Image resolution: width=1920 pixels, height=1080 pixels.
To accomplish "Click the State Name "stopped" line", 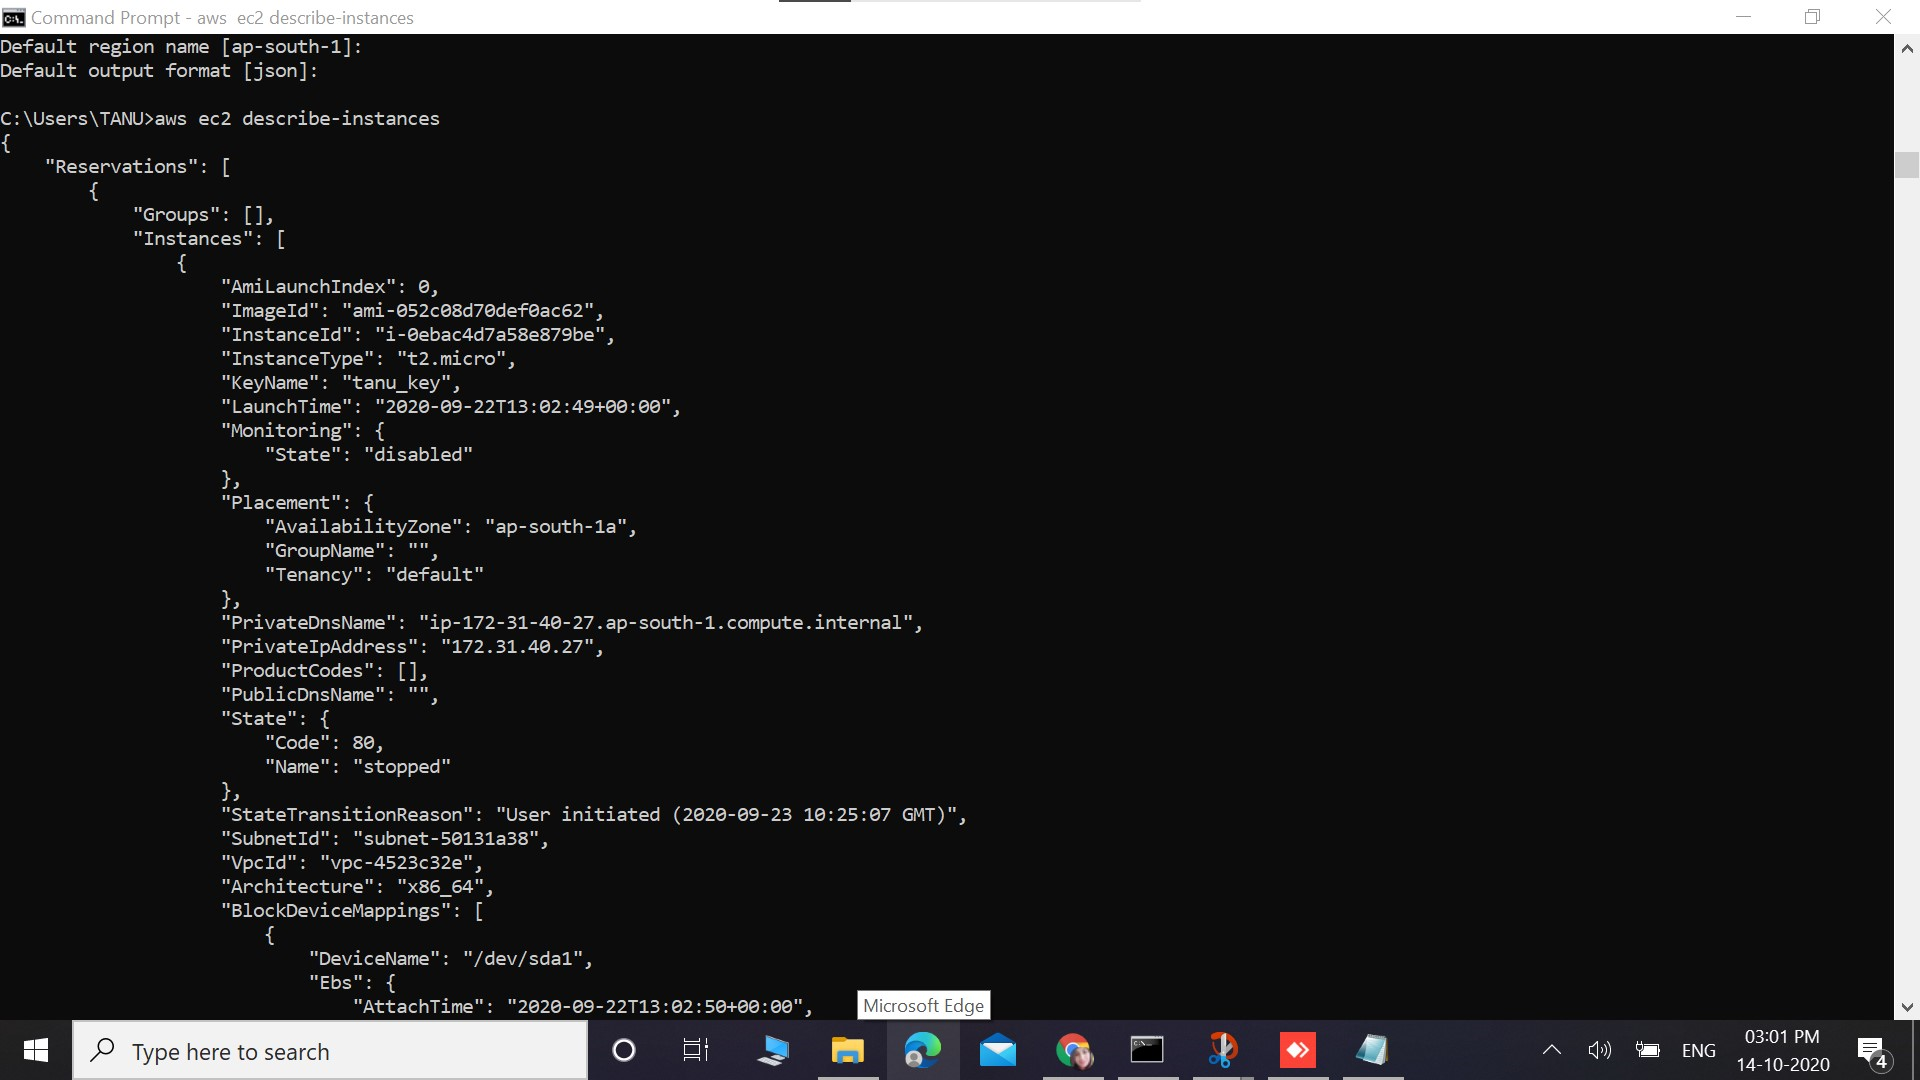I will coord(358,767).
